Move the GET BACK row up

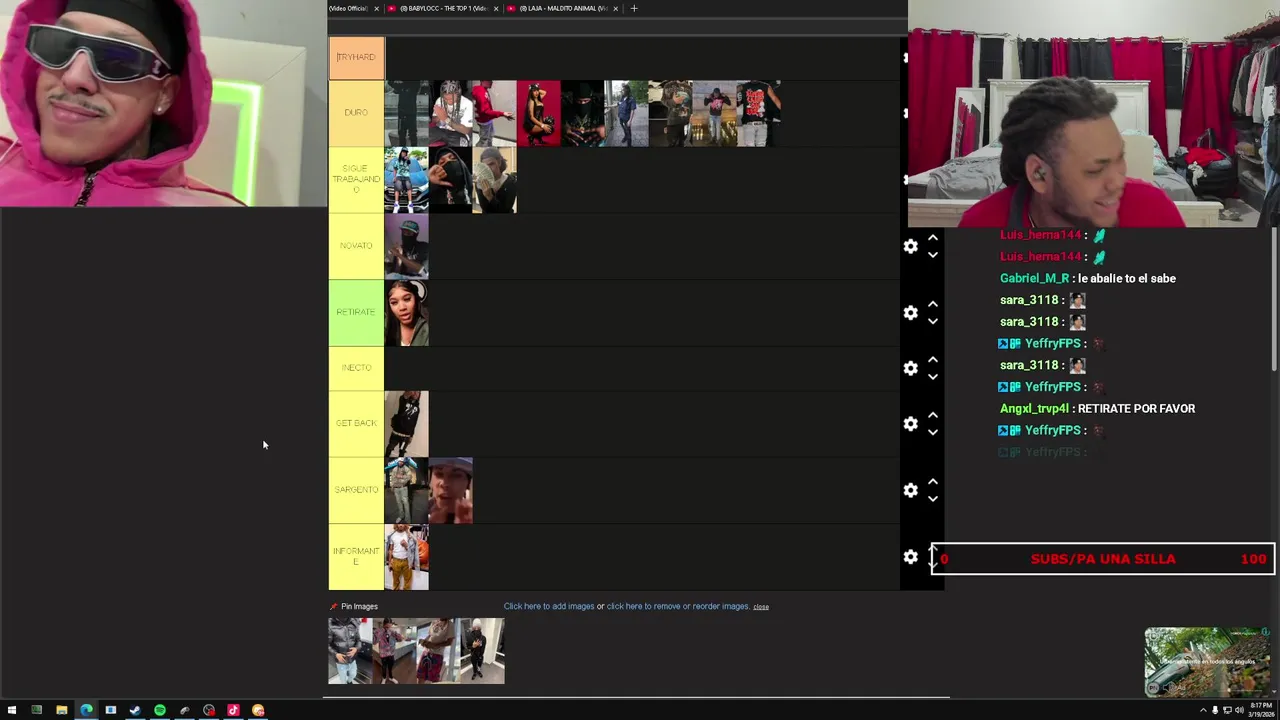click(x=932, y=415)
